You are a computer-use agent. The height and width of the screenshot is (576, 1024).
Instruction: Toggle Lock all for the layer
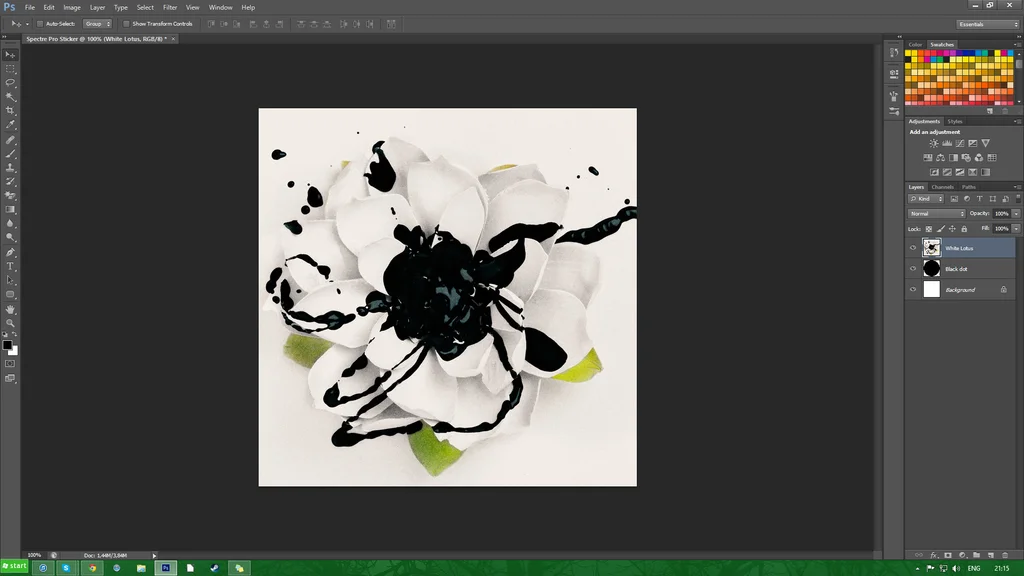[x=964, y=229]
